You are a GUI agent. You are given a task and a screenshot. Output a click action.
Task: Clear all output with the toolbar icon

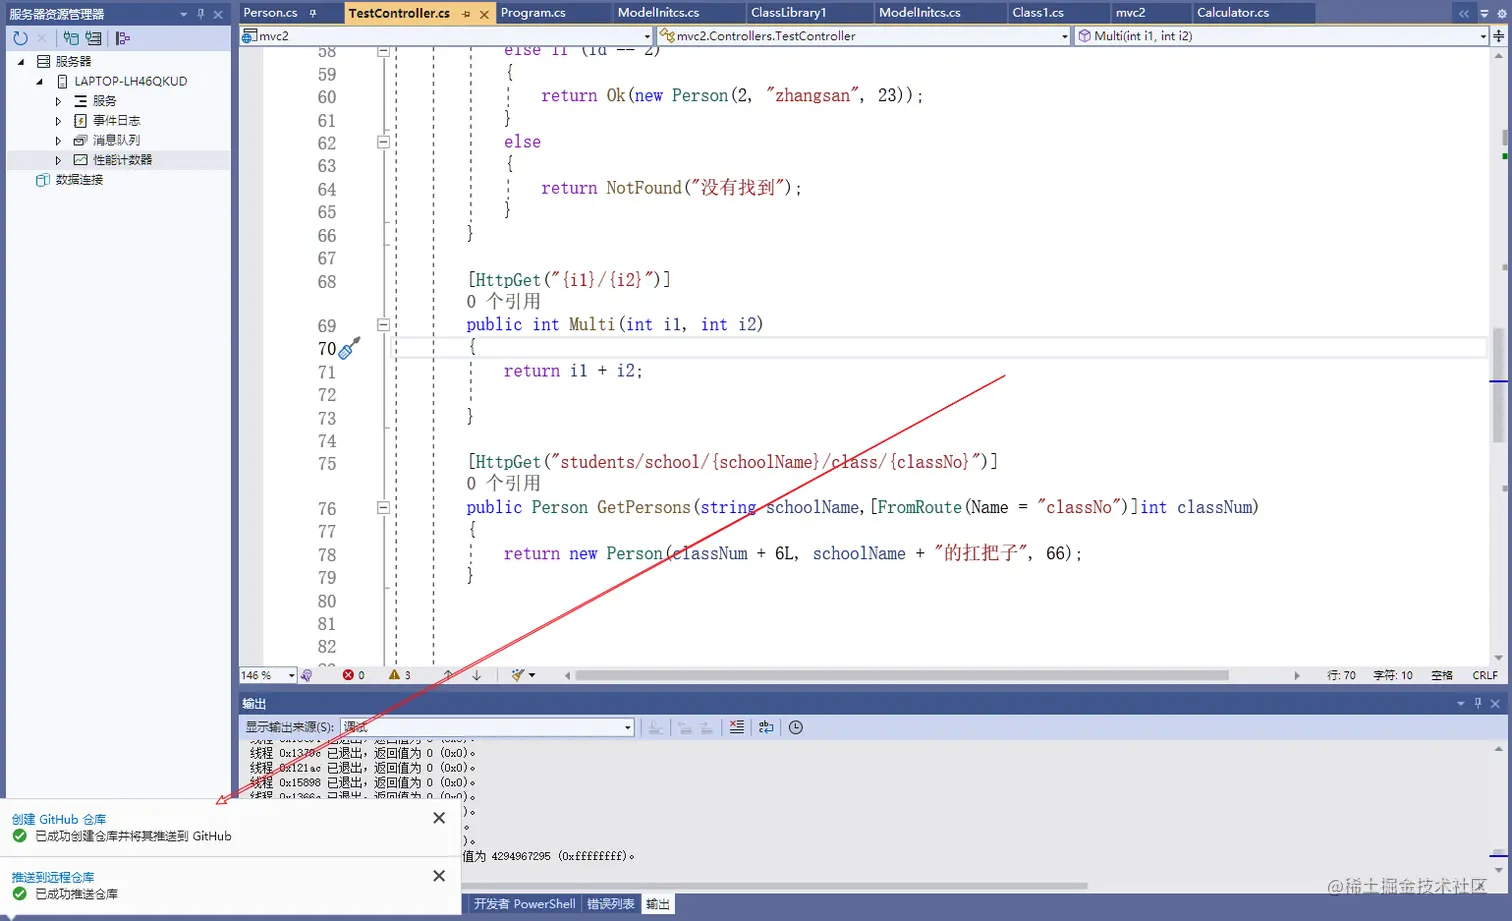point(737,727)
